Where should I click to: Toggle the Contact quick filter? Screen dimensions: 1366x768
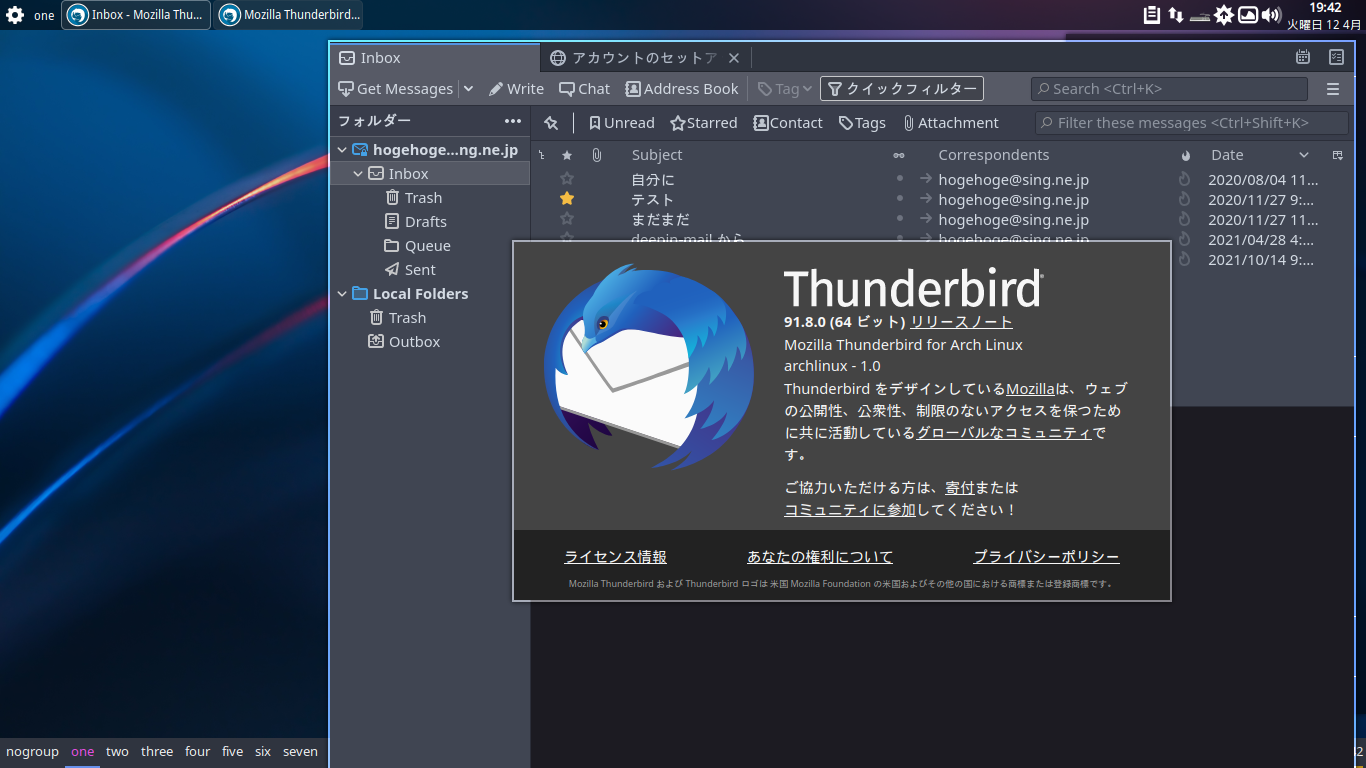(x=788, y=123)
